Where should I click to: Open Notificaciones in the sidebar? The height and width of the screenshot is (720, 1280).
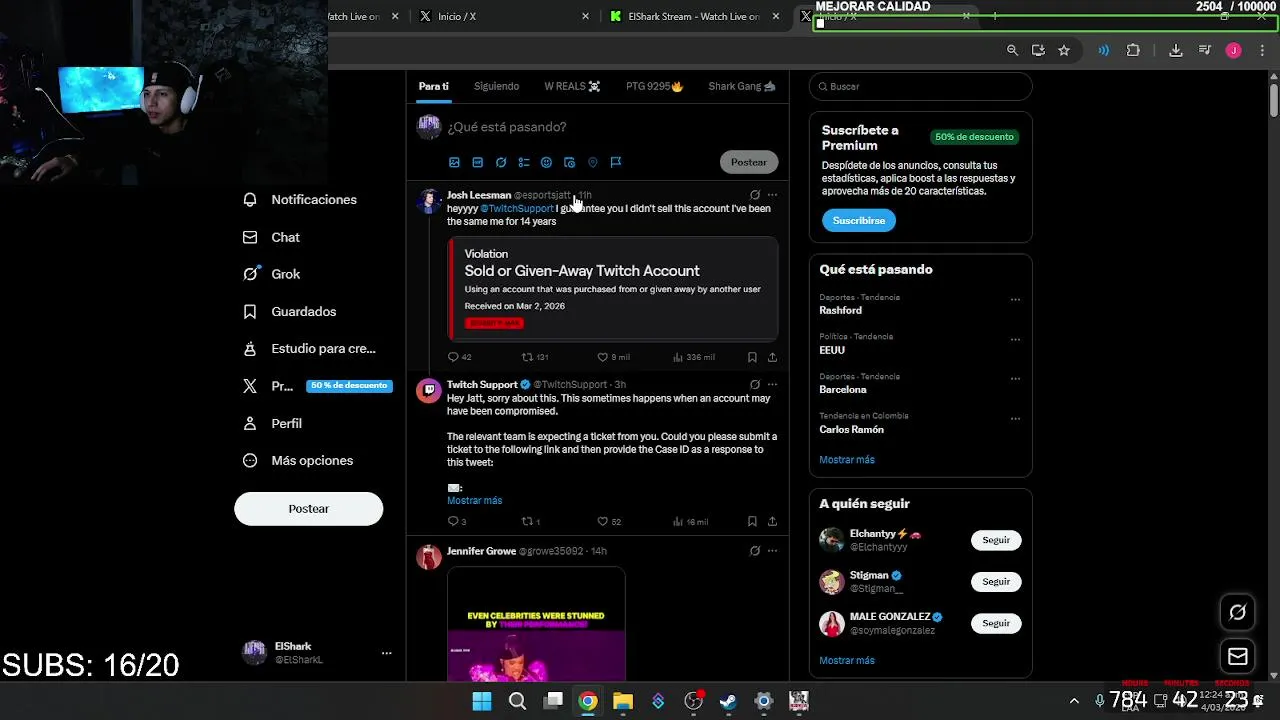300,200
